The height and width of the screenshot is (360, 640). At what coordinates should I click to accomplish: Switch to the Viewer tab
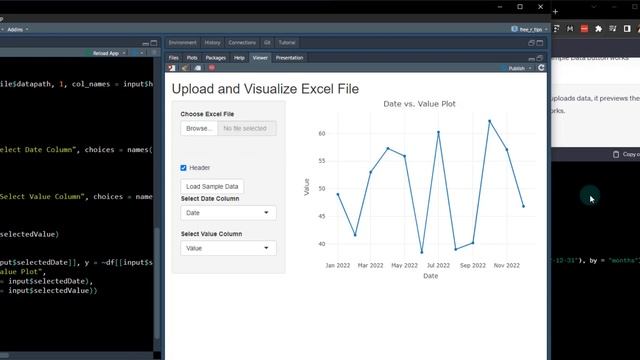260,58
